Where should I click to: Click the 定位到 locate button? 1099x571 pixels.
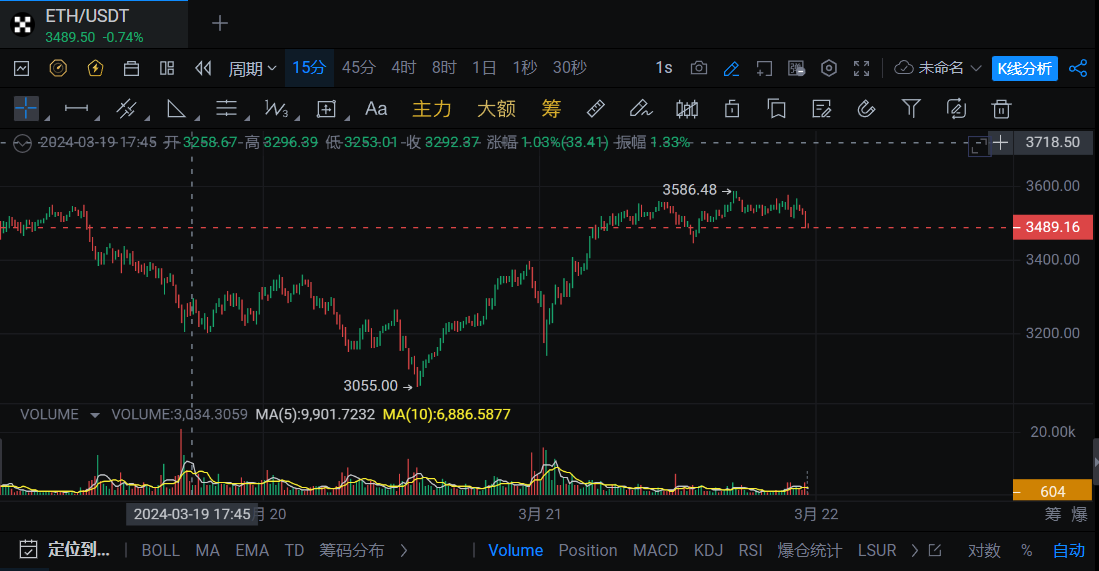pos(66,550)
